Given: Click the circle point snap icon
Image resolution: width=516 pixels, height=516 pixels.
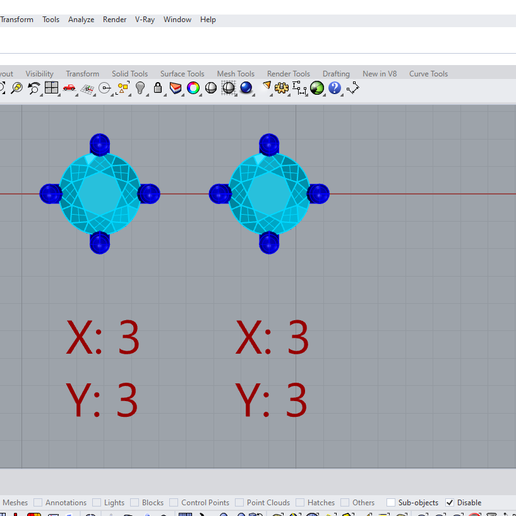Looking at the screenshot, I should [105, 88].
